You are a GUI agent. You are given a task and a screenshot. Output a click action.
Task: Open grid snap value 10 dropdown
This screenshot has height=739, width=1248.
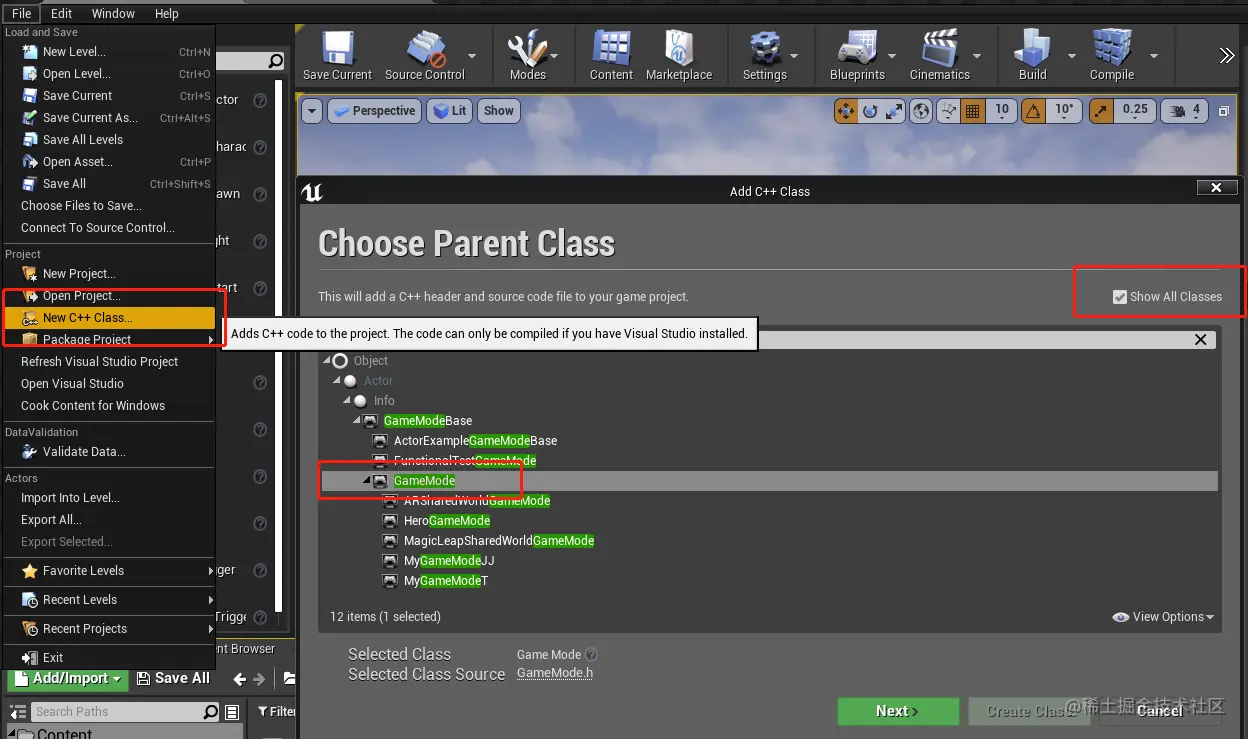[x=1002, y=110]
